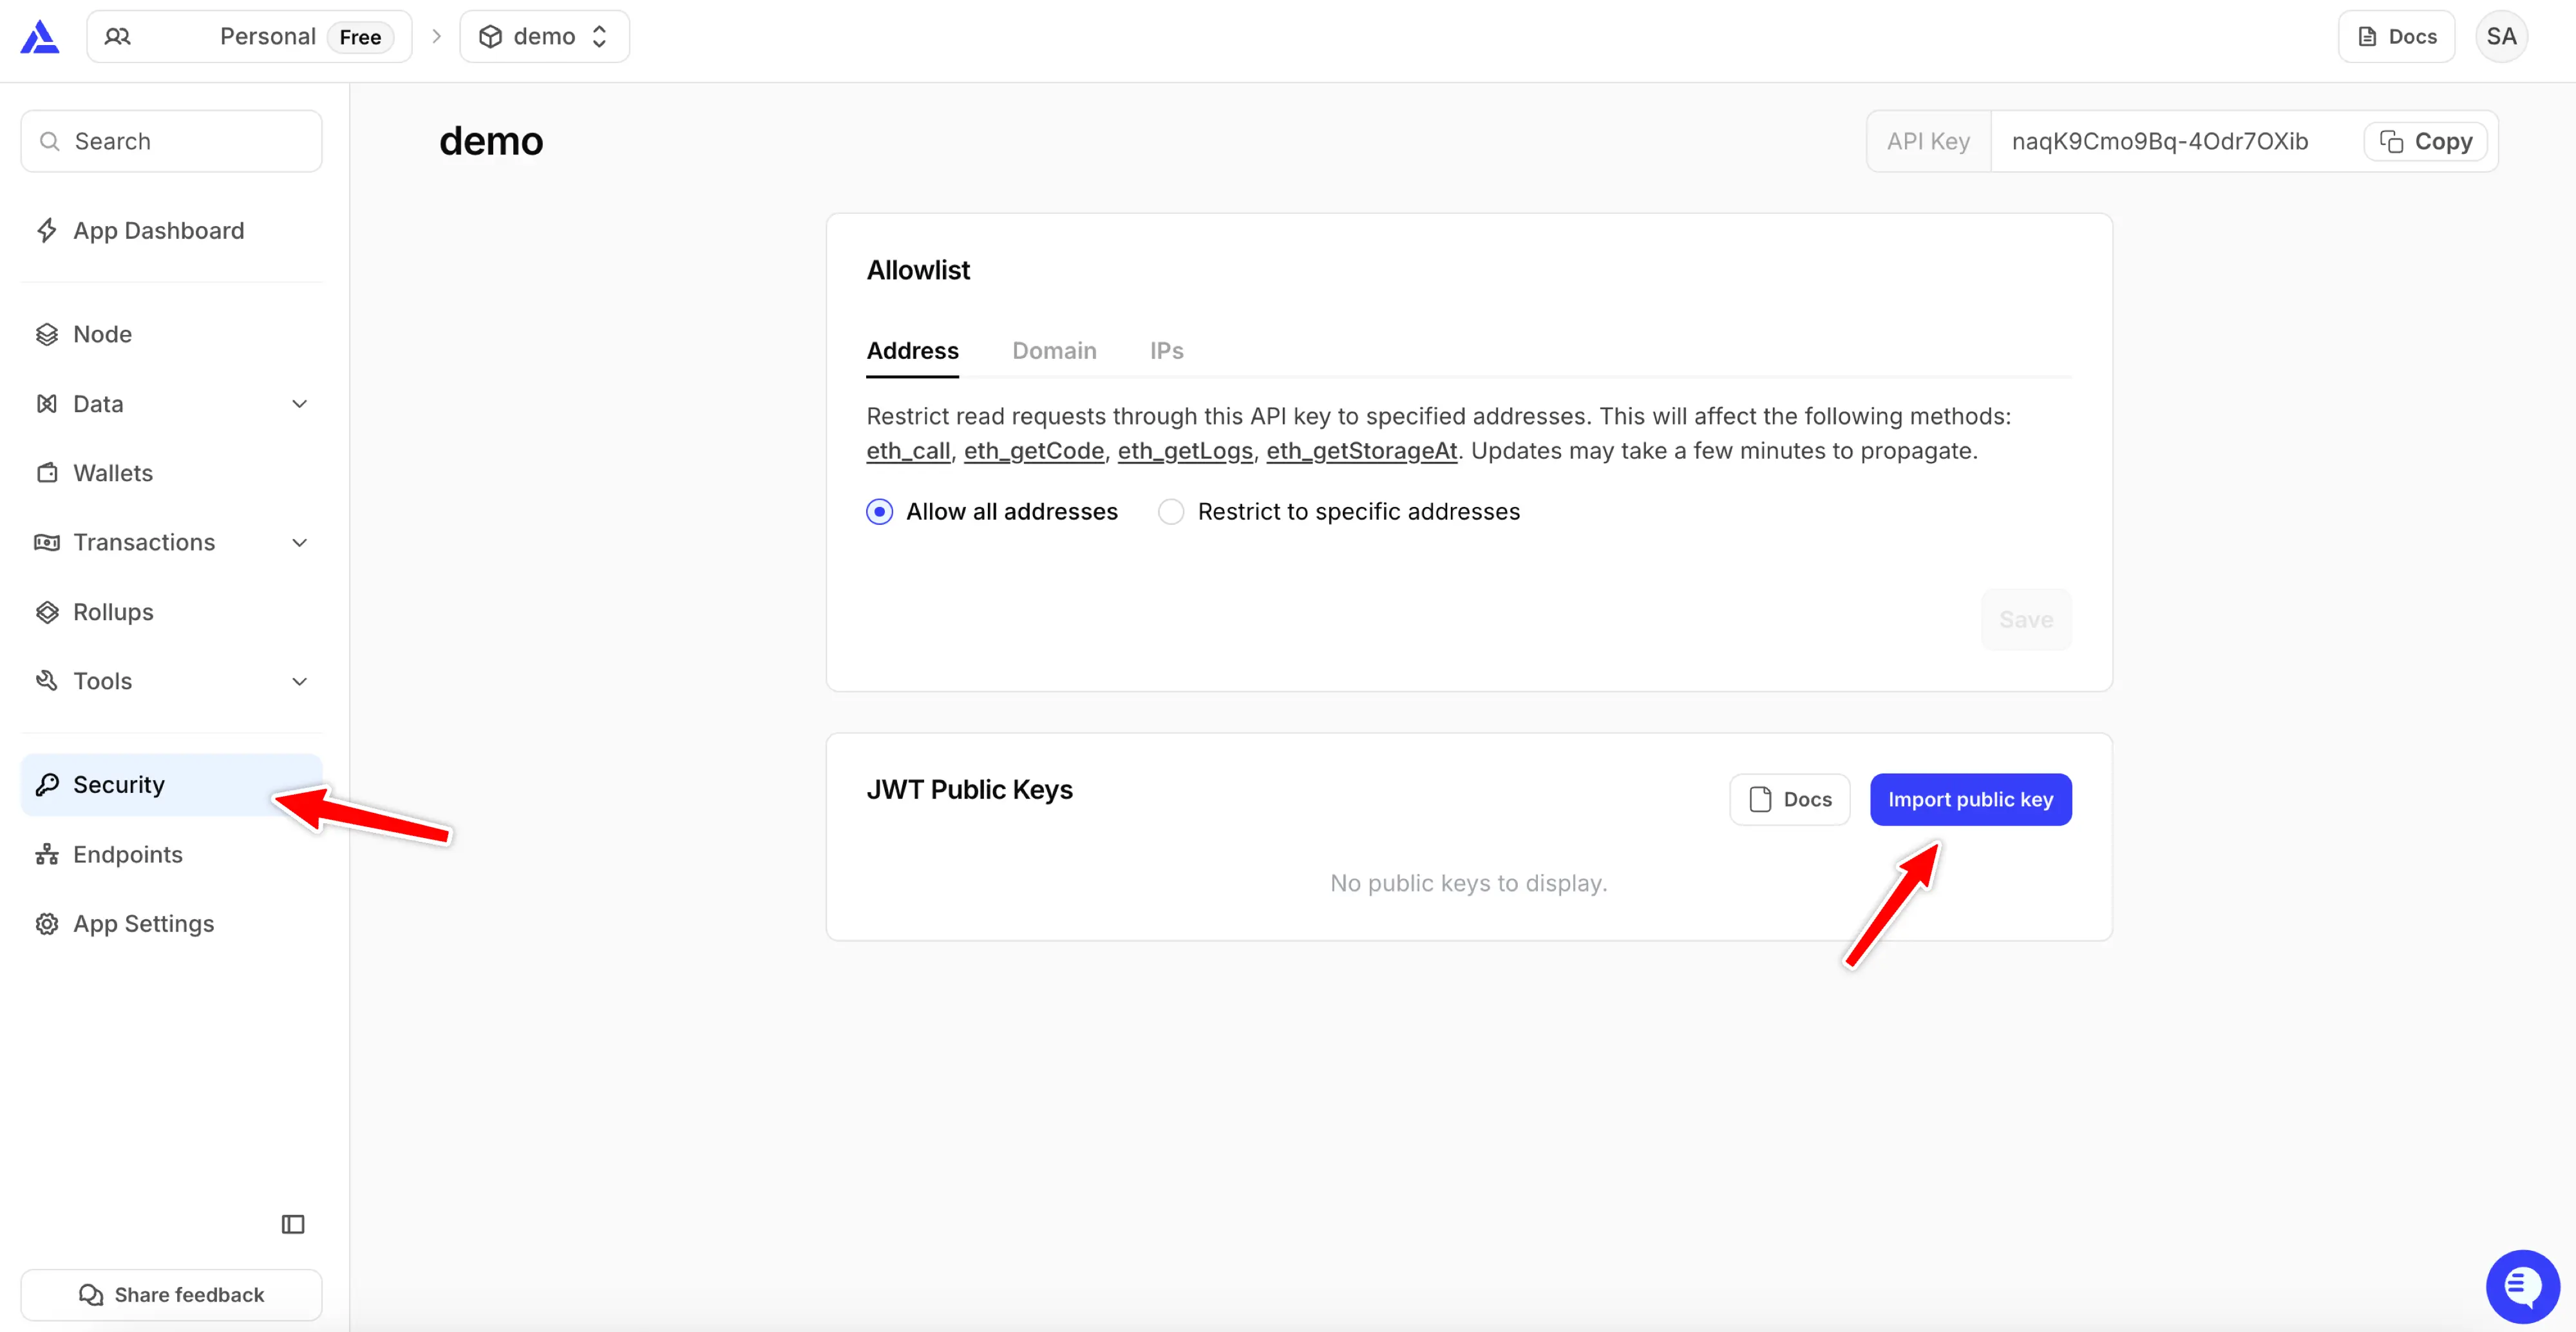The image size is (2576, 1332).
Task: Focus the sidebar Search field
Action: [x=172, y=142]
